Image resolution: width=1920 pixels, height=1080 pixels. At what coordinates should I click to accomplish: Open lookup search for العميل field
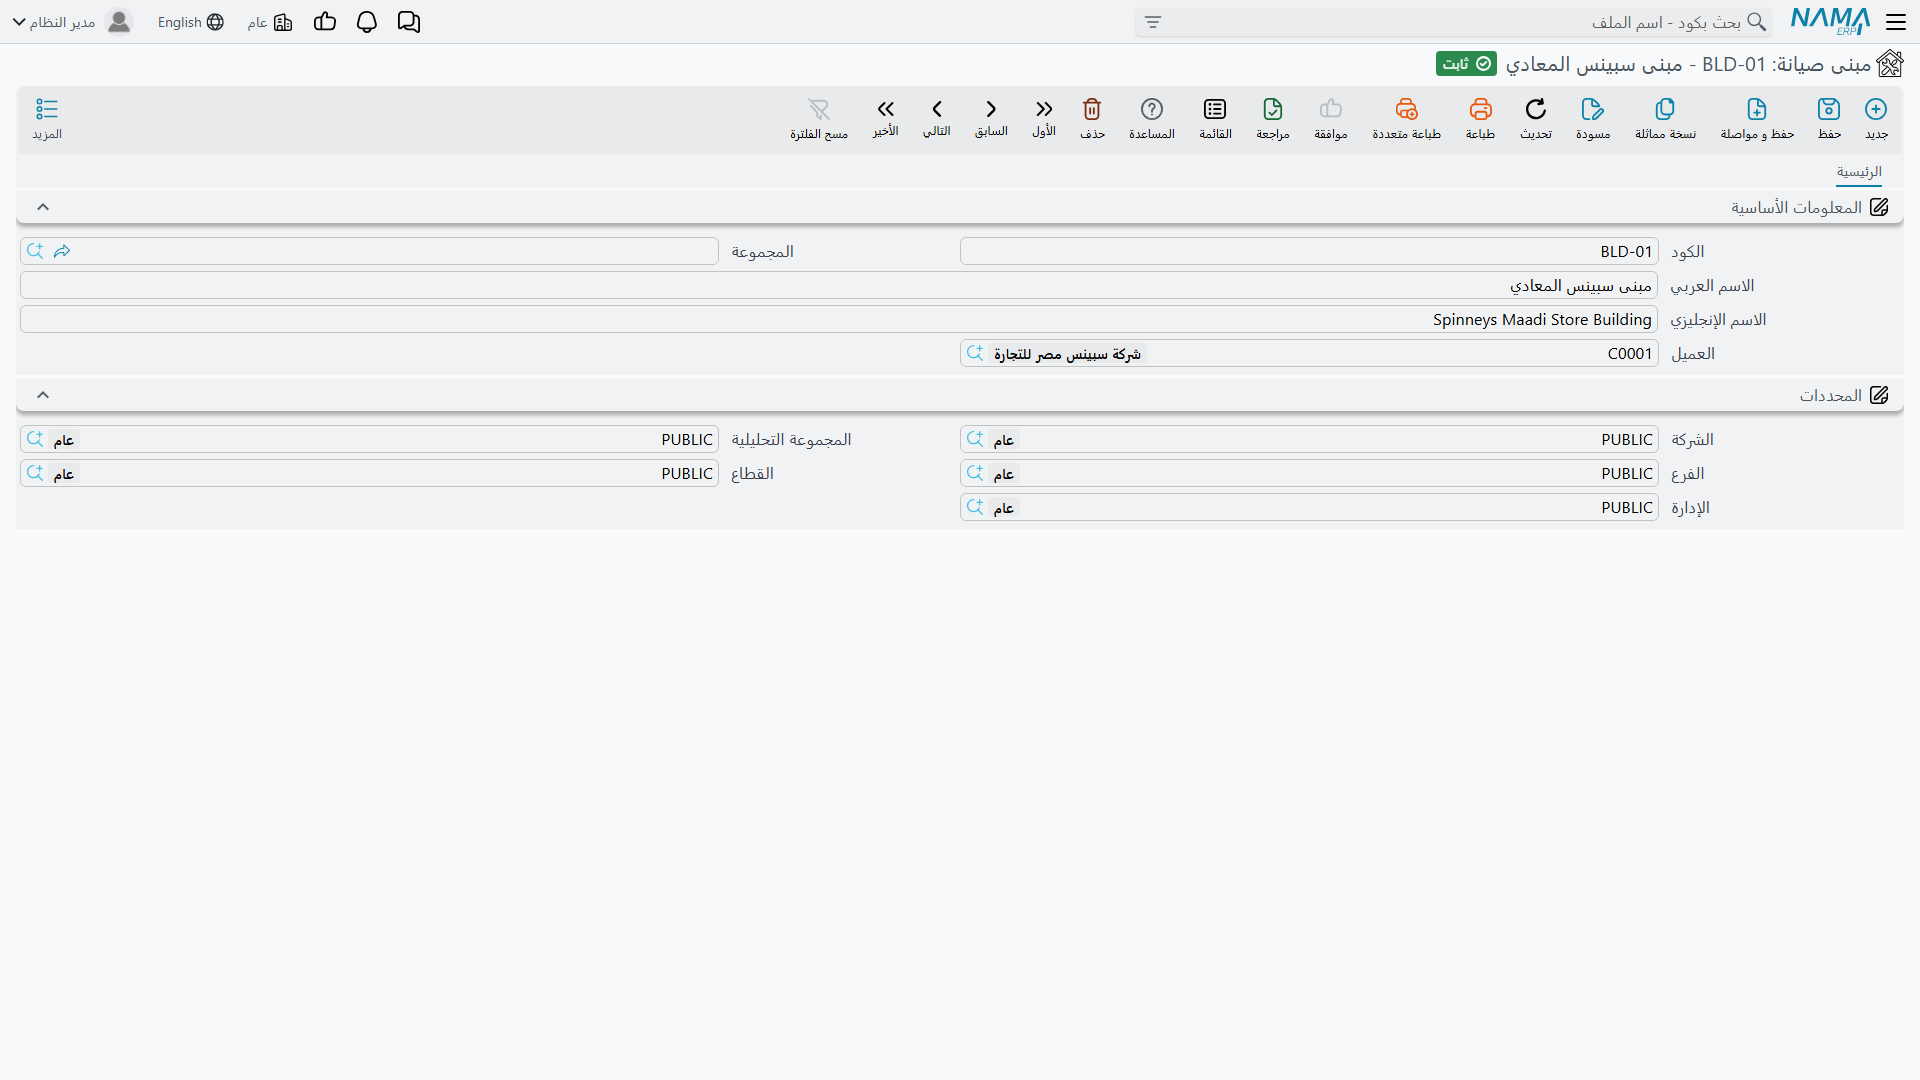point(975,353)
